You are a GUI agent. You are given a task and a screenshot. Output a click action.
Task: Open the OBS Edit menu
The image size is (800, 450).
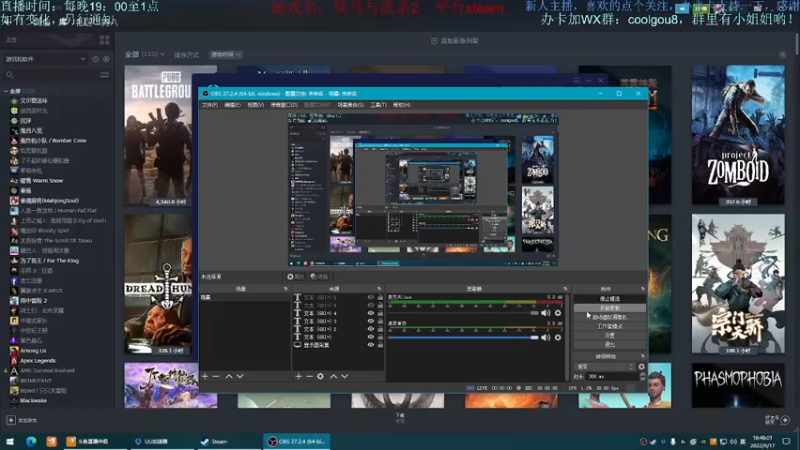(x=232, y=105)
